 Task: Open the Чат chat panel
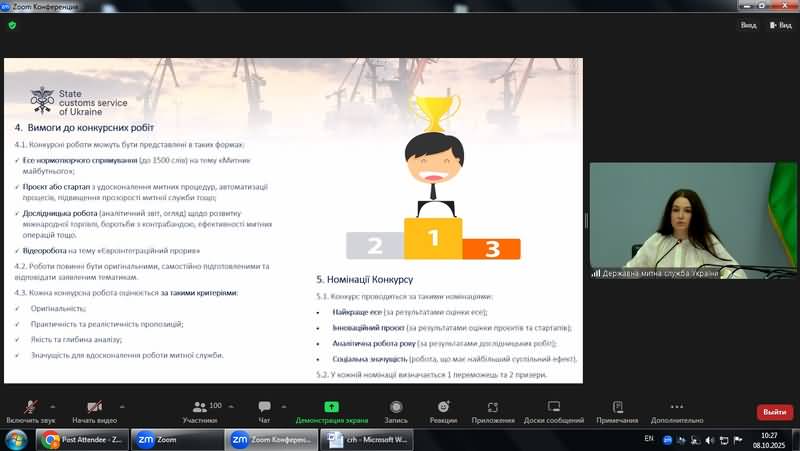click(x=264, y=411)
